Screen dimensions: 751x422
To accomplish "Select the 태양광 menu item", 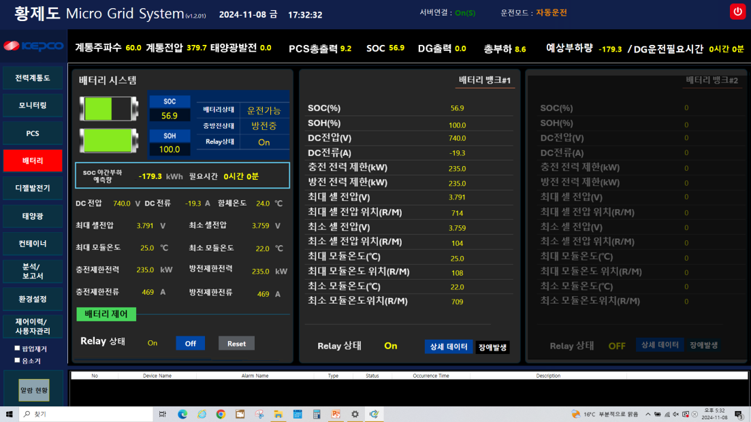I will (32, 216).
